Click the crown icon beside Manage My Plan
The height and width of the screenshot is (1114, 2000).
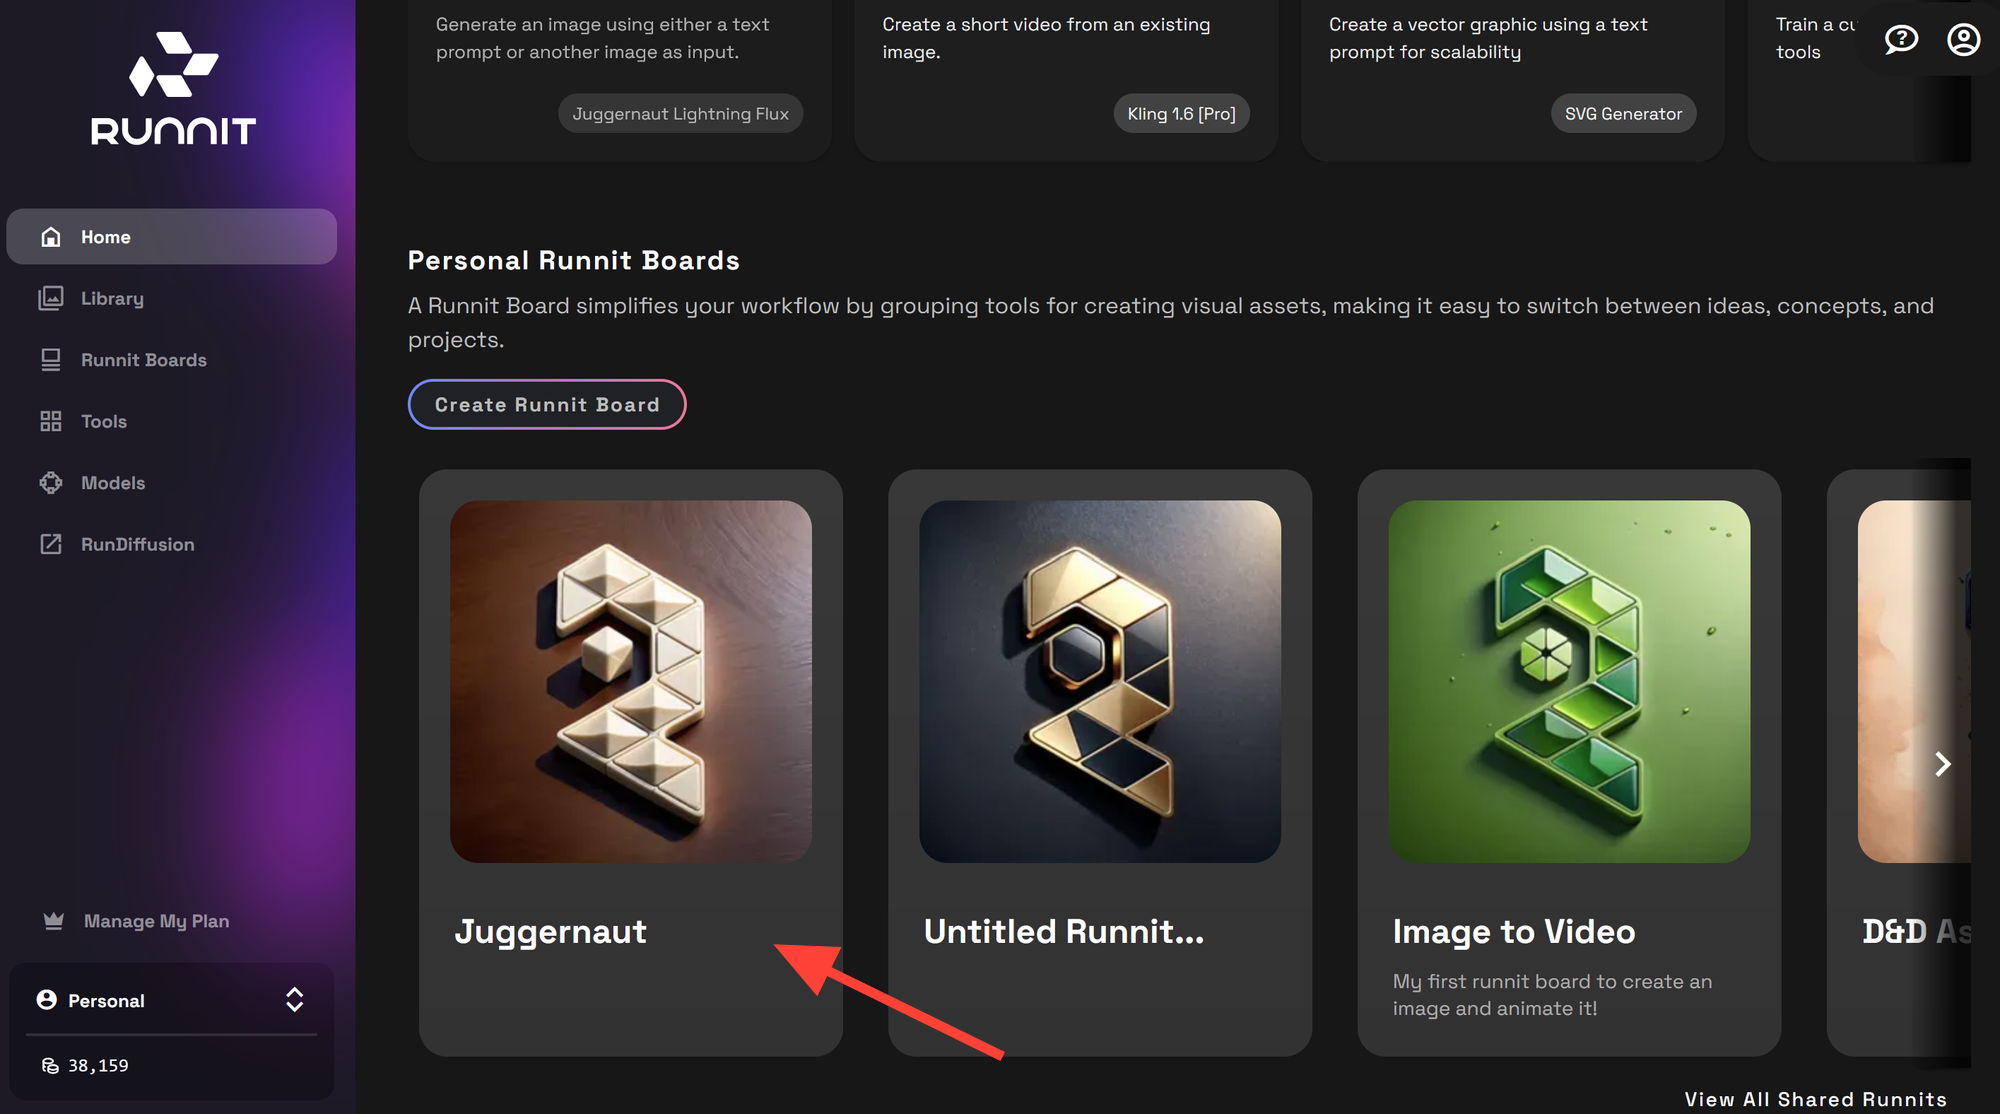(x=51, y=920)
